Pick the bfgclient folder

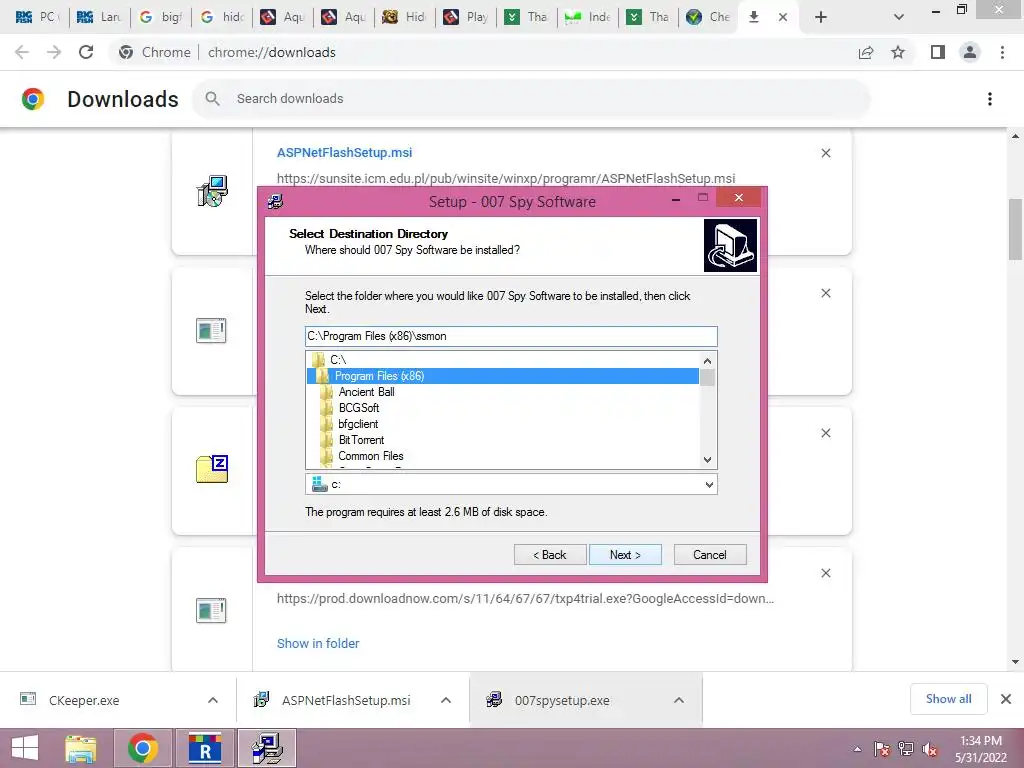[358, 424]
